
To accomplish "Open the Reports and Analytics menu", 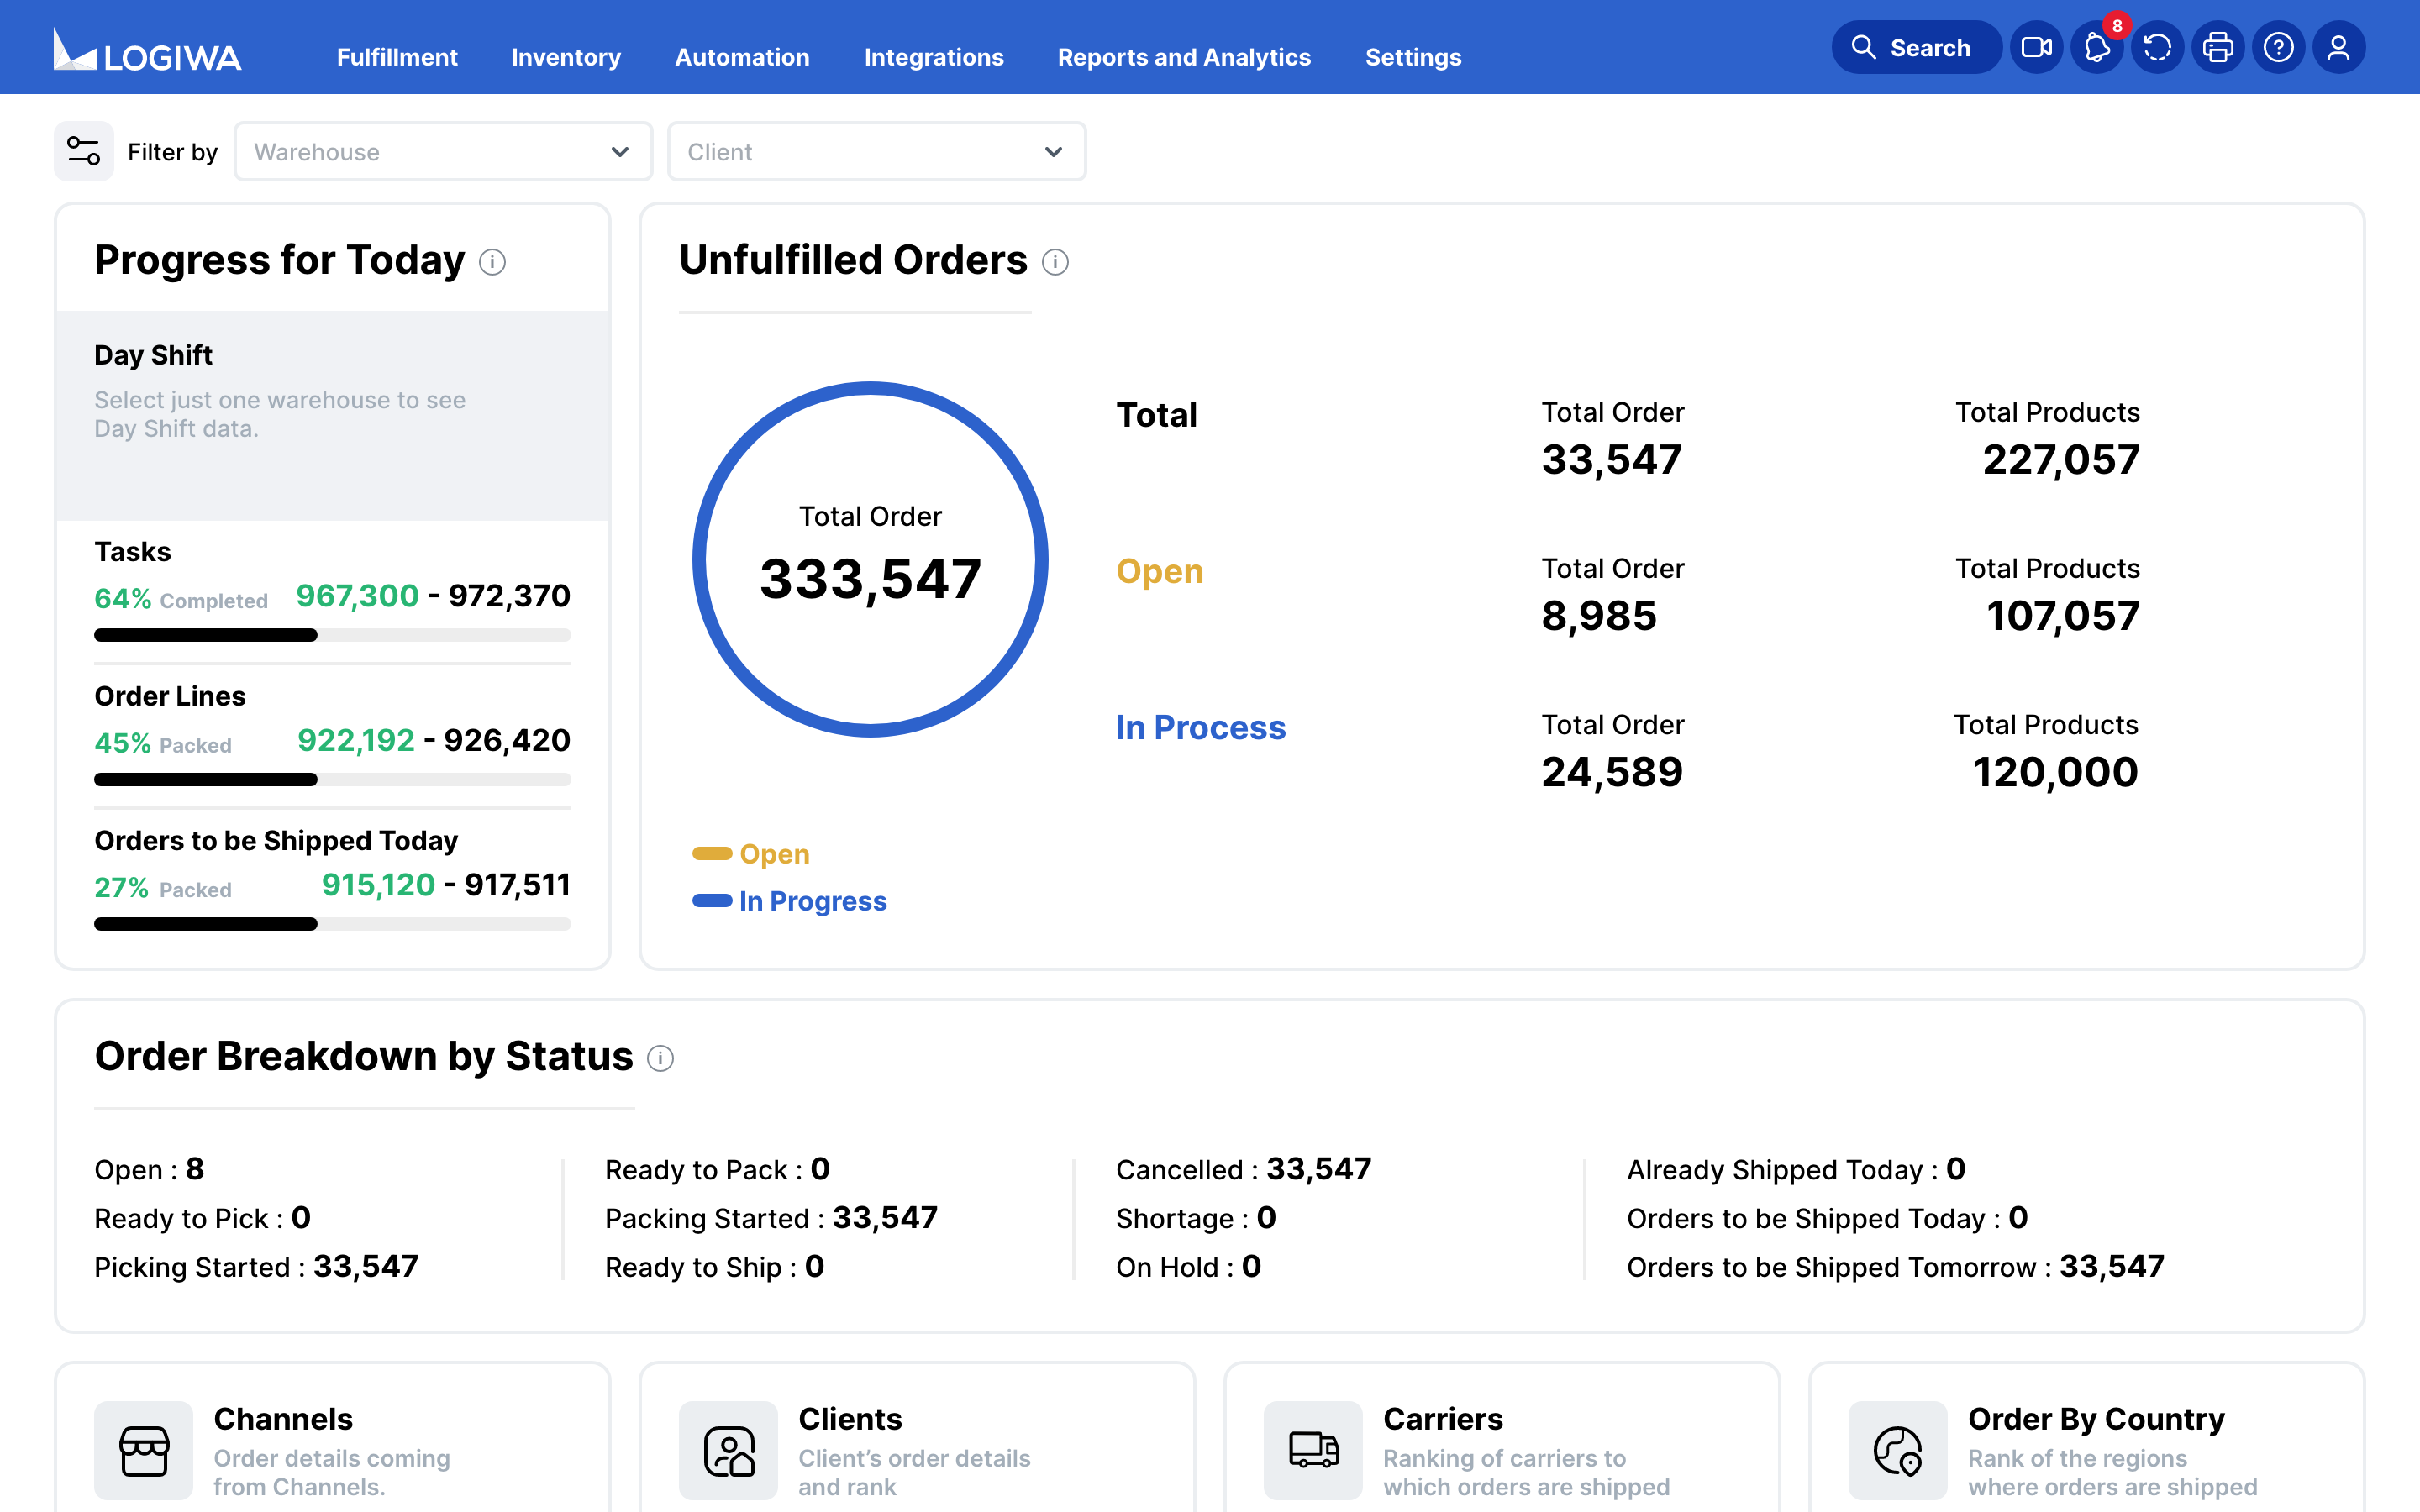I will pos(1184,57).
